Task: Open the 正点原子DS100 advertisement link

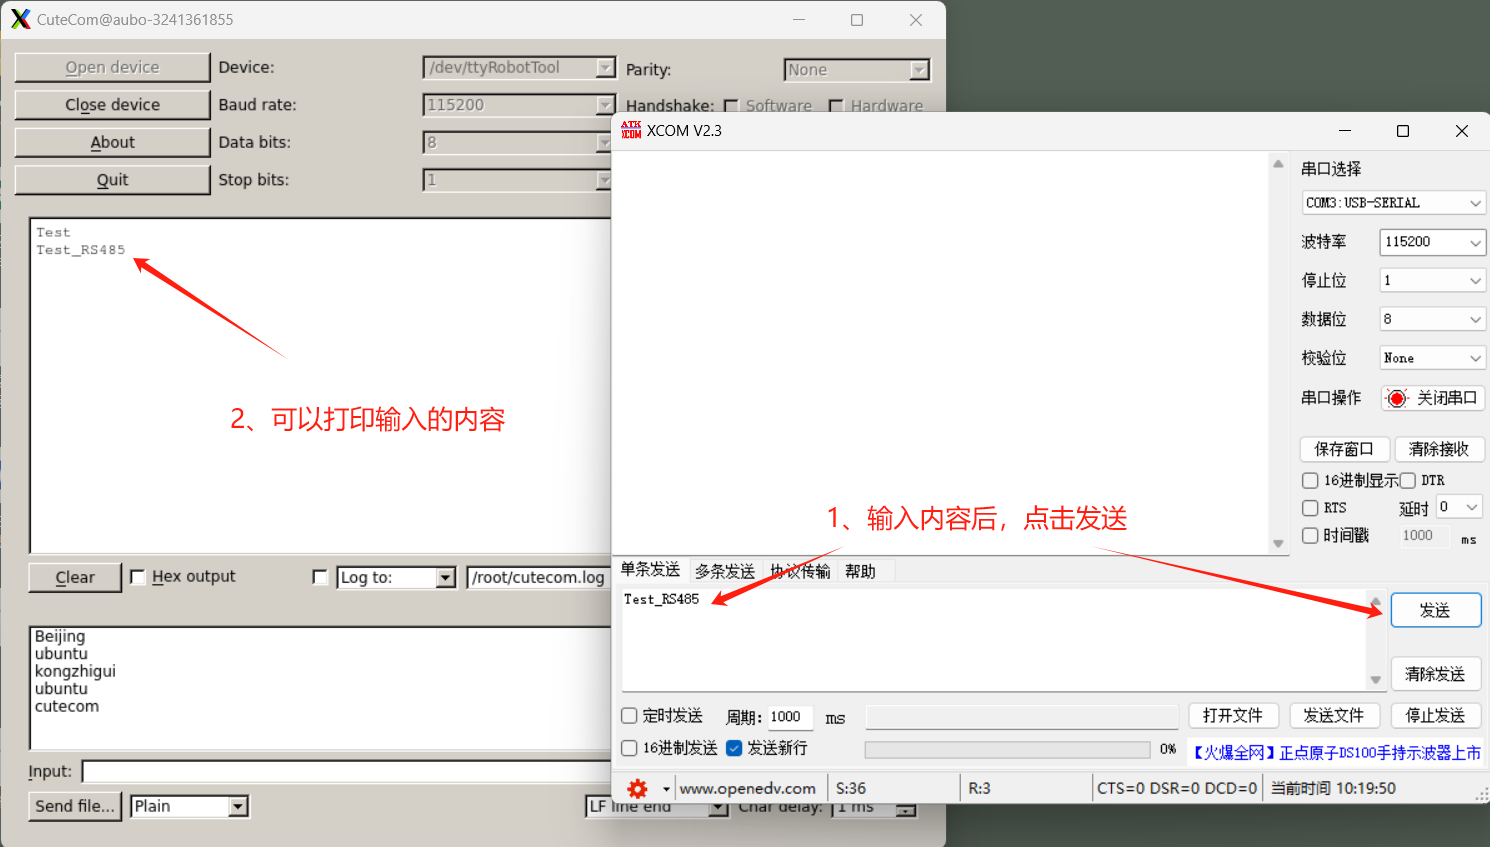Action: coord(1336,753)
